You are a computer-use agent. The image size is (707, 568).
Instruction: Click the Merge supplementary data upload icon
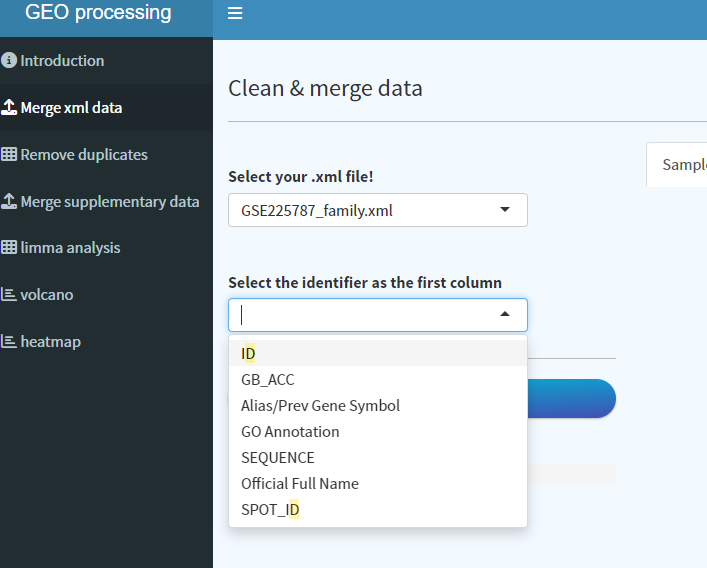point(9,201)
